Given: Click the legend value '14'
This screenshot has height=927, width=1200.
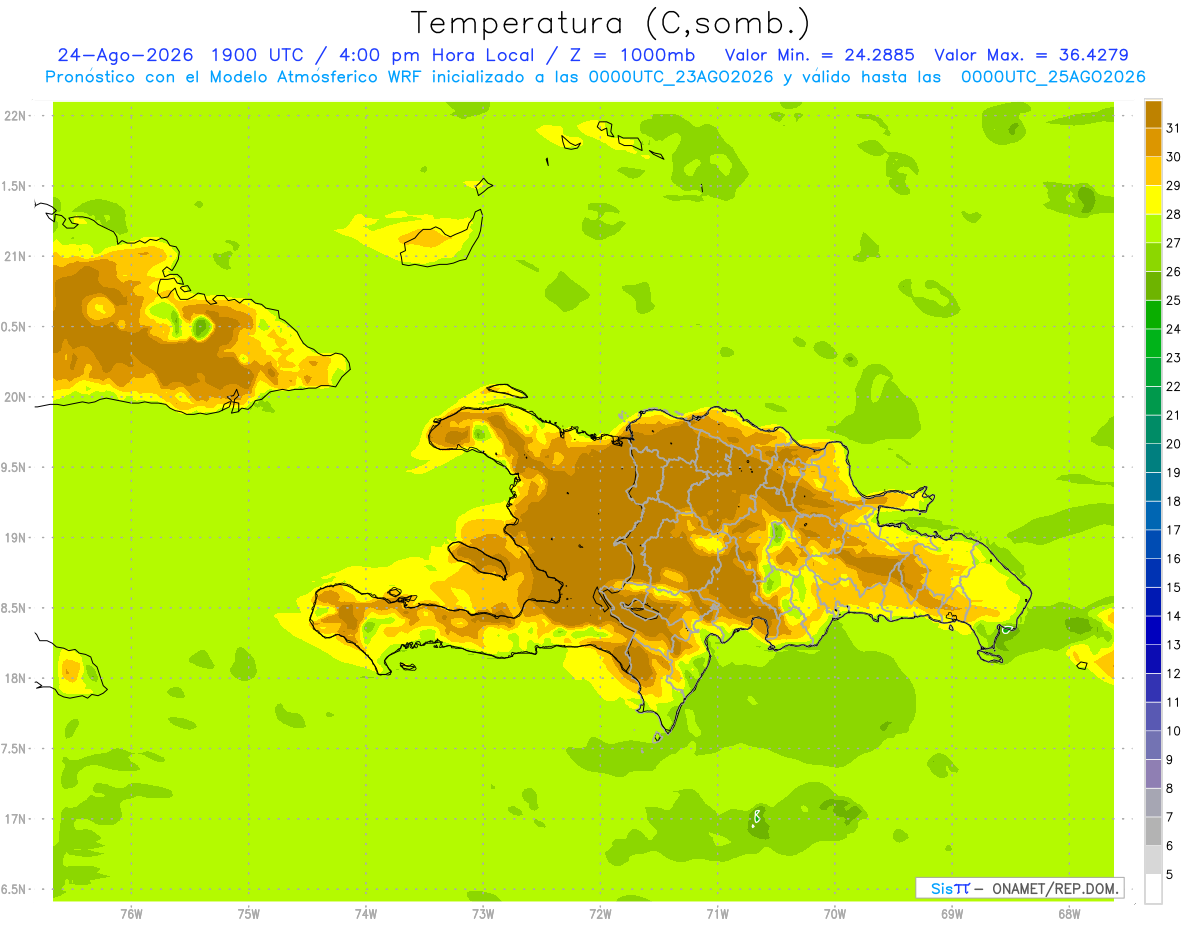Looking at the screenshot, I should (1174, 616).
